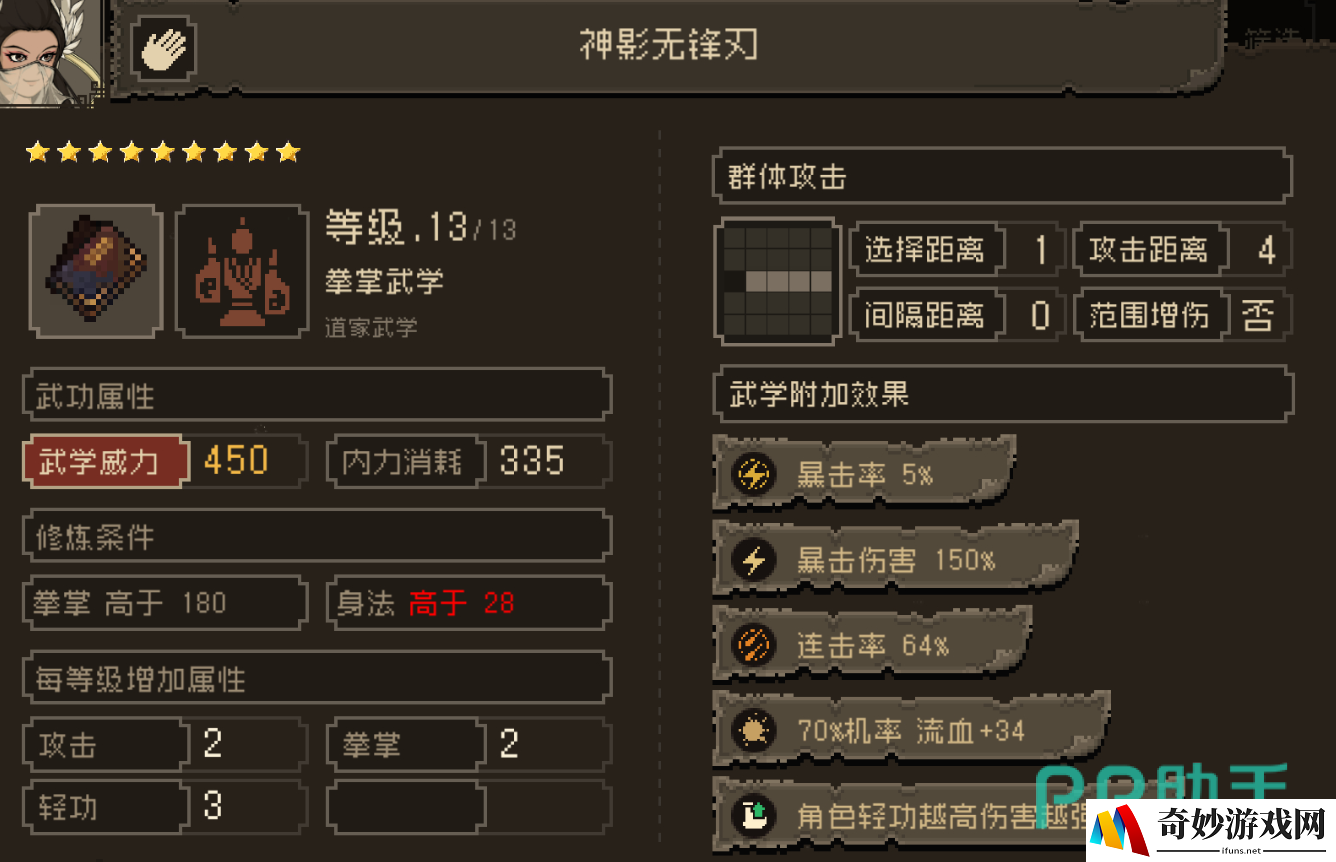1336x862 pixels.
Task: Click the 内力消耗 335 field
Action: (x=469, y=462)
